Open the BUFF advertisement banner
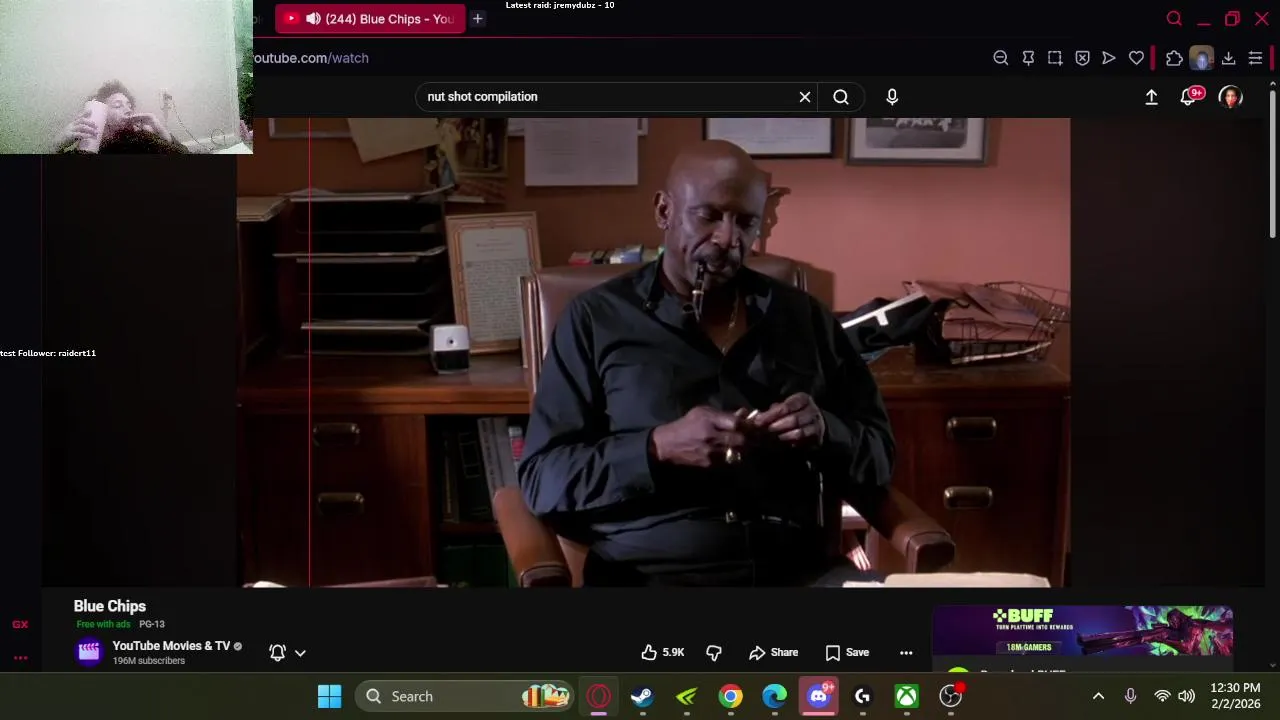Image resolution: width=1280 pixels, height=720 pixels. point(1082,633)
